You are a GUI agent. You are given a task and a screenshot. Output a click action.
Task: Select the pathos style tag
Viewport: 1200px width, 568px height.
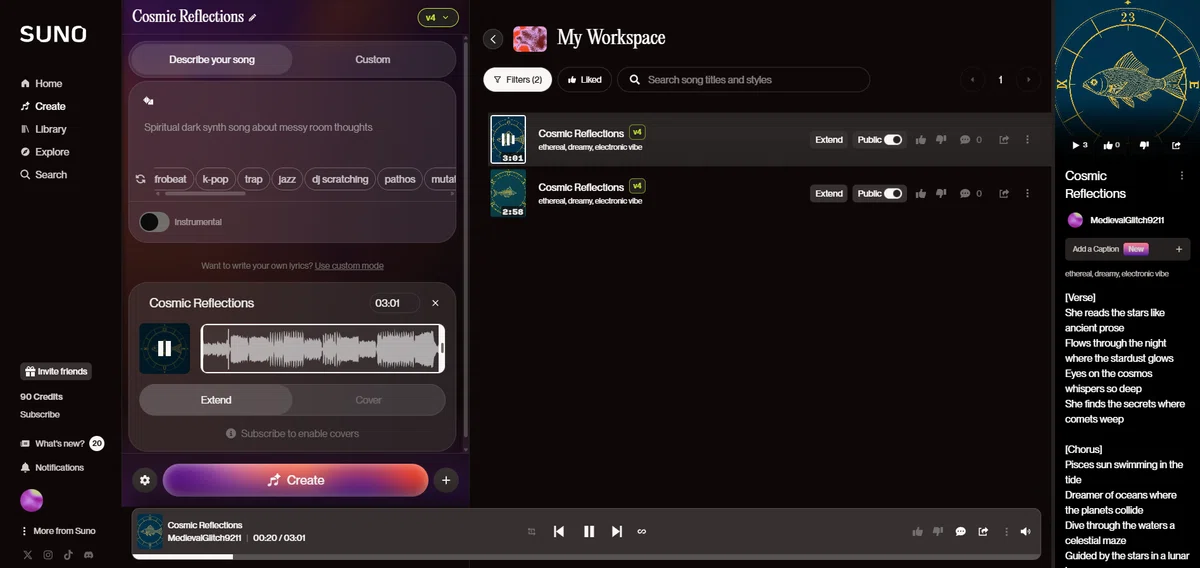tap(400, 179)
